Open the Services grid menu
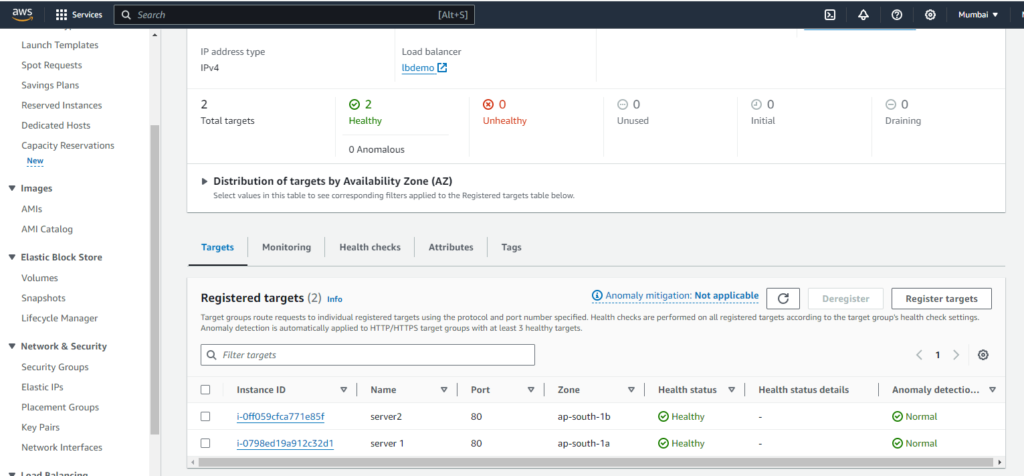The image size is (1024, 476). (79, 15)
